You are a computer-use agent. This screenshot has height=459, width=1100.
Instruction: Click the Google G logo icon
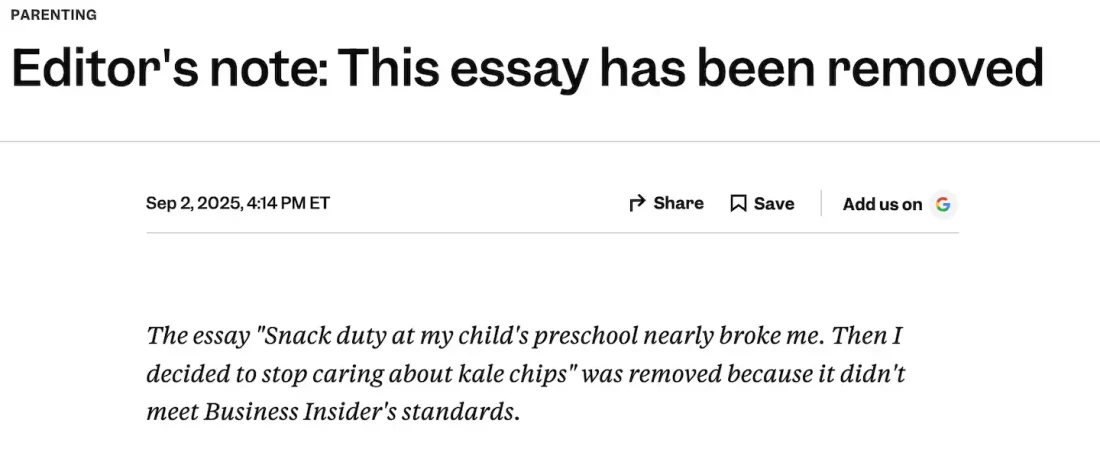941,204
